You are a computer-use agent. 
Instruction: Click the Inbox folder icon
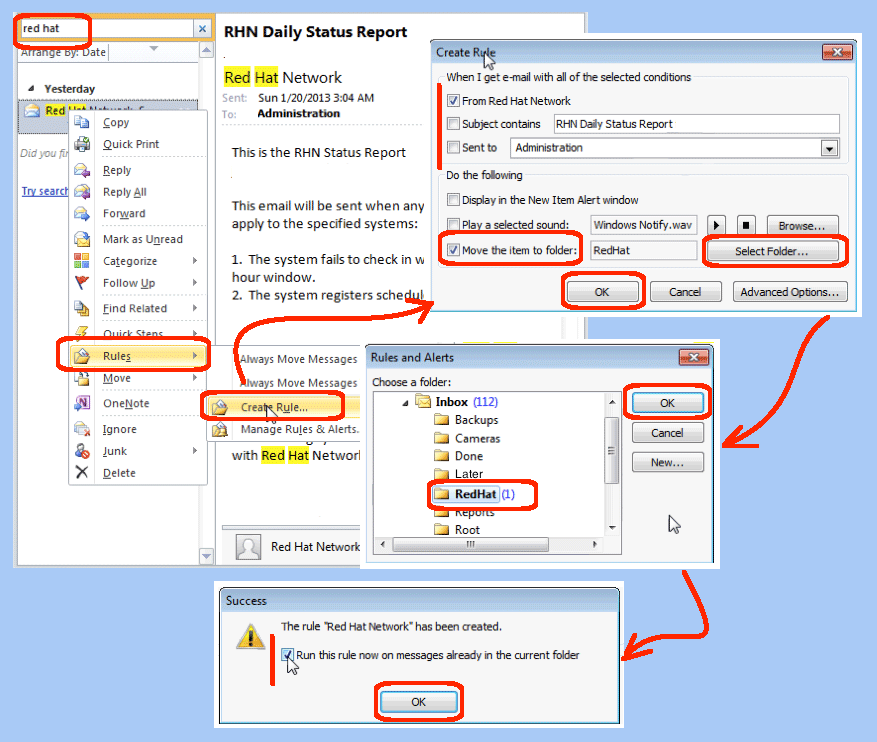(423, 401)
